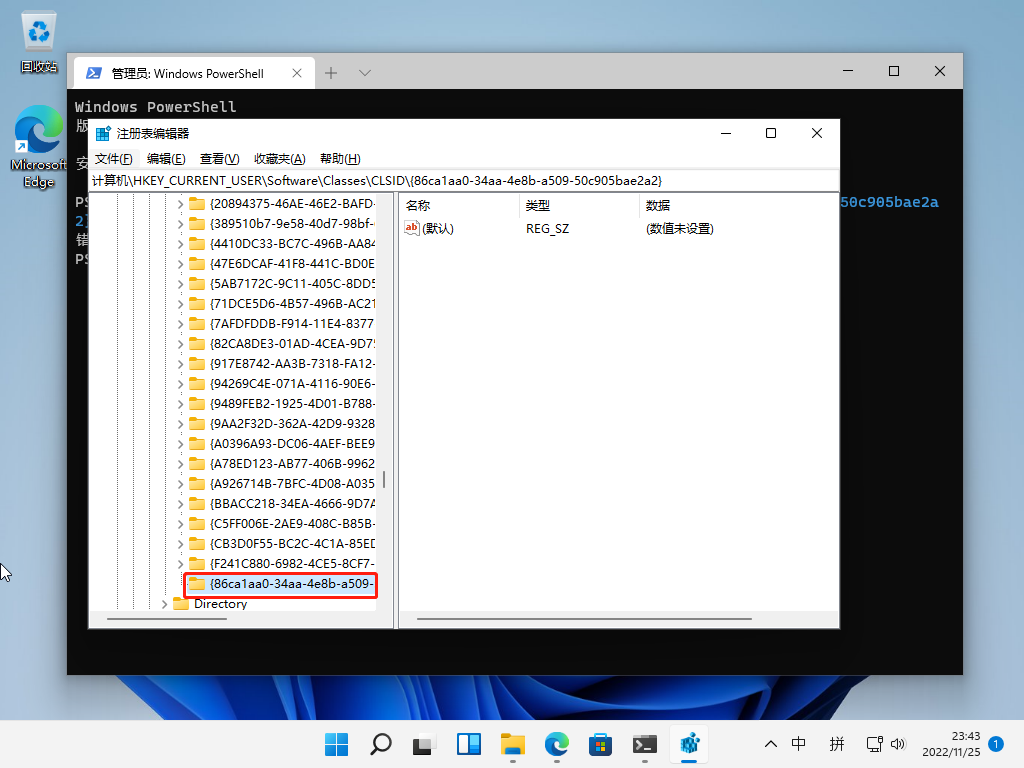Open the 编辑(E) menu
Screen dimensions: 1024x768
166,159
